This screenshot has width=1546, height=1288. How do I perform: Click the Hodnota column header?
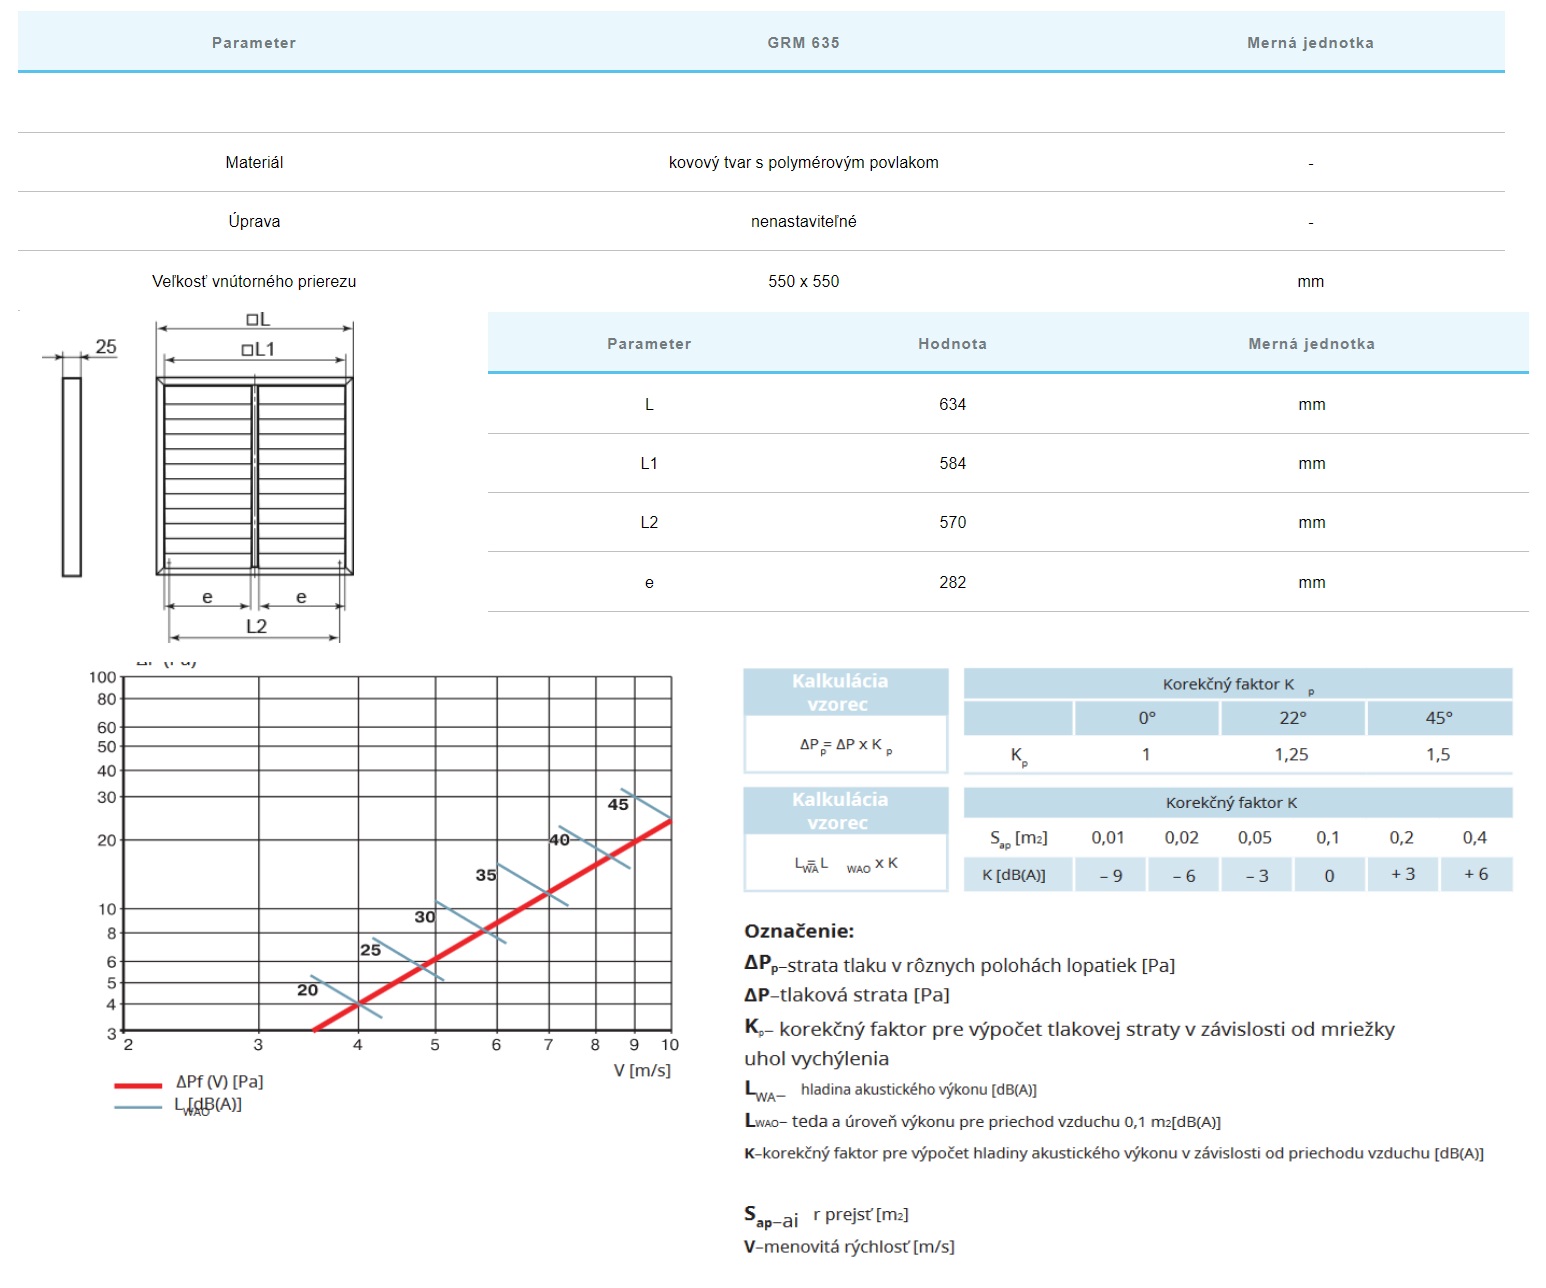point(952,344)
